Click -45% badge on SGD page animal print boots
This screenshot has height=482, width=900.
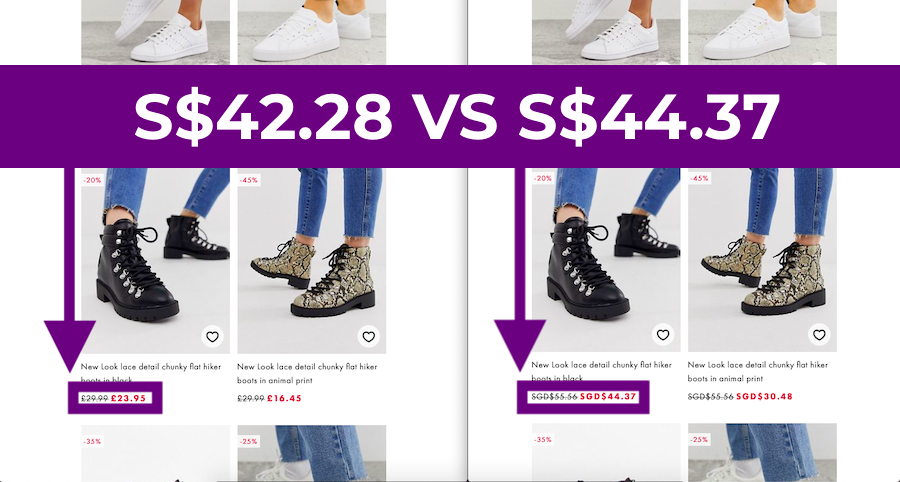(x=699, y=178)
